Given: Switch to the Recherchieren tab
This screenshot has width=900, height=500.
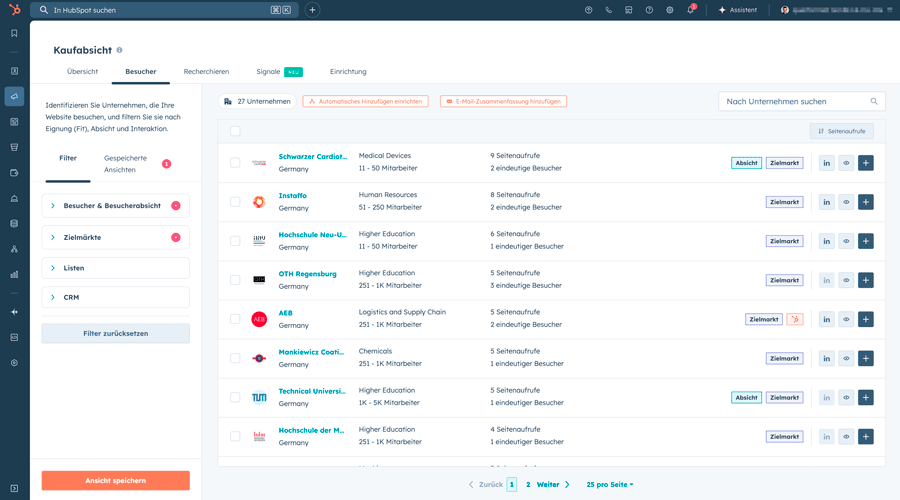Looking at the screenshot, I should [206, 72].
